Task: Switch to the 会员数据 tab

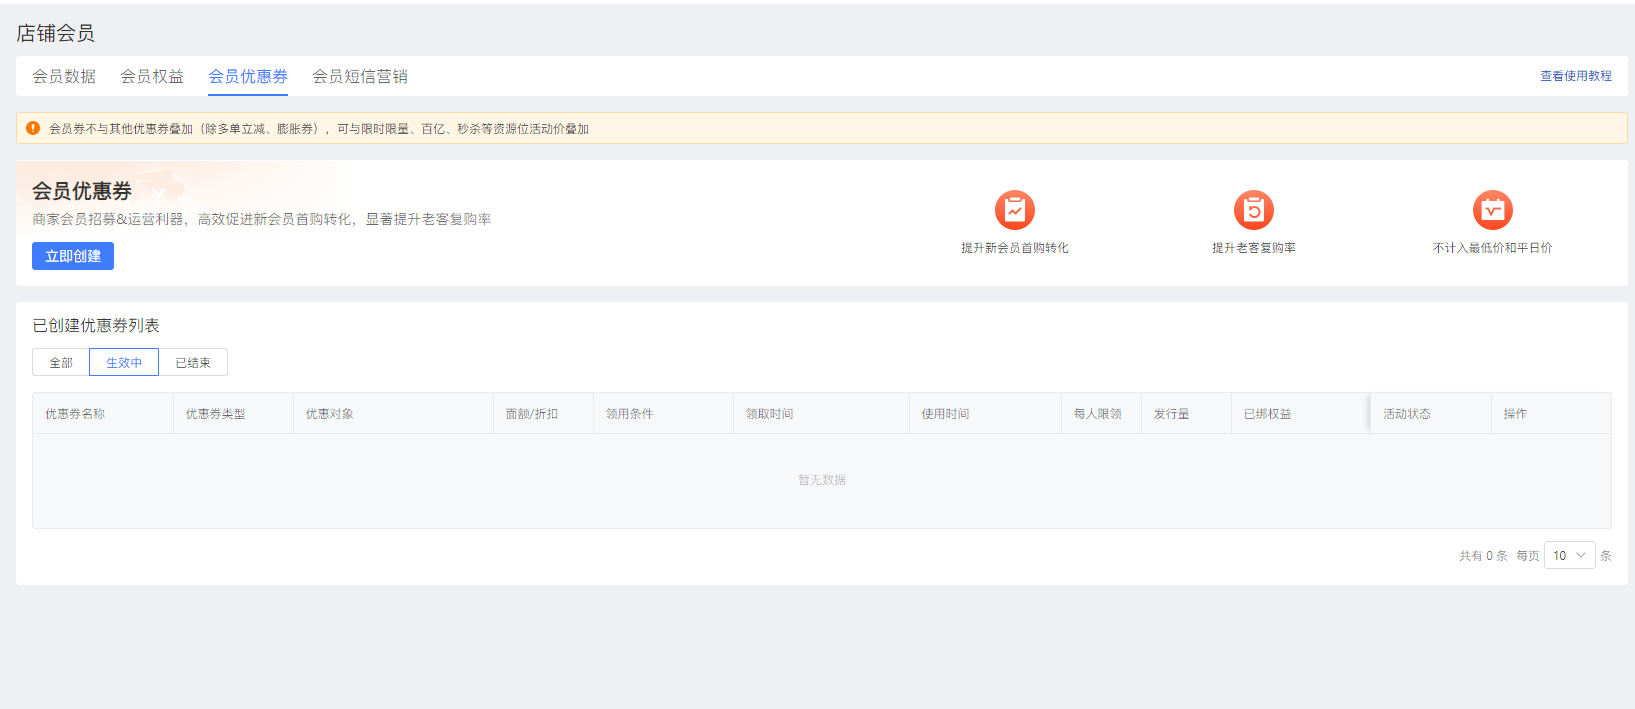Action: (x=64, y=77)
